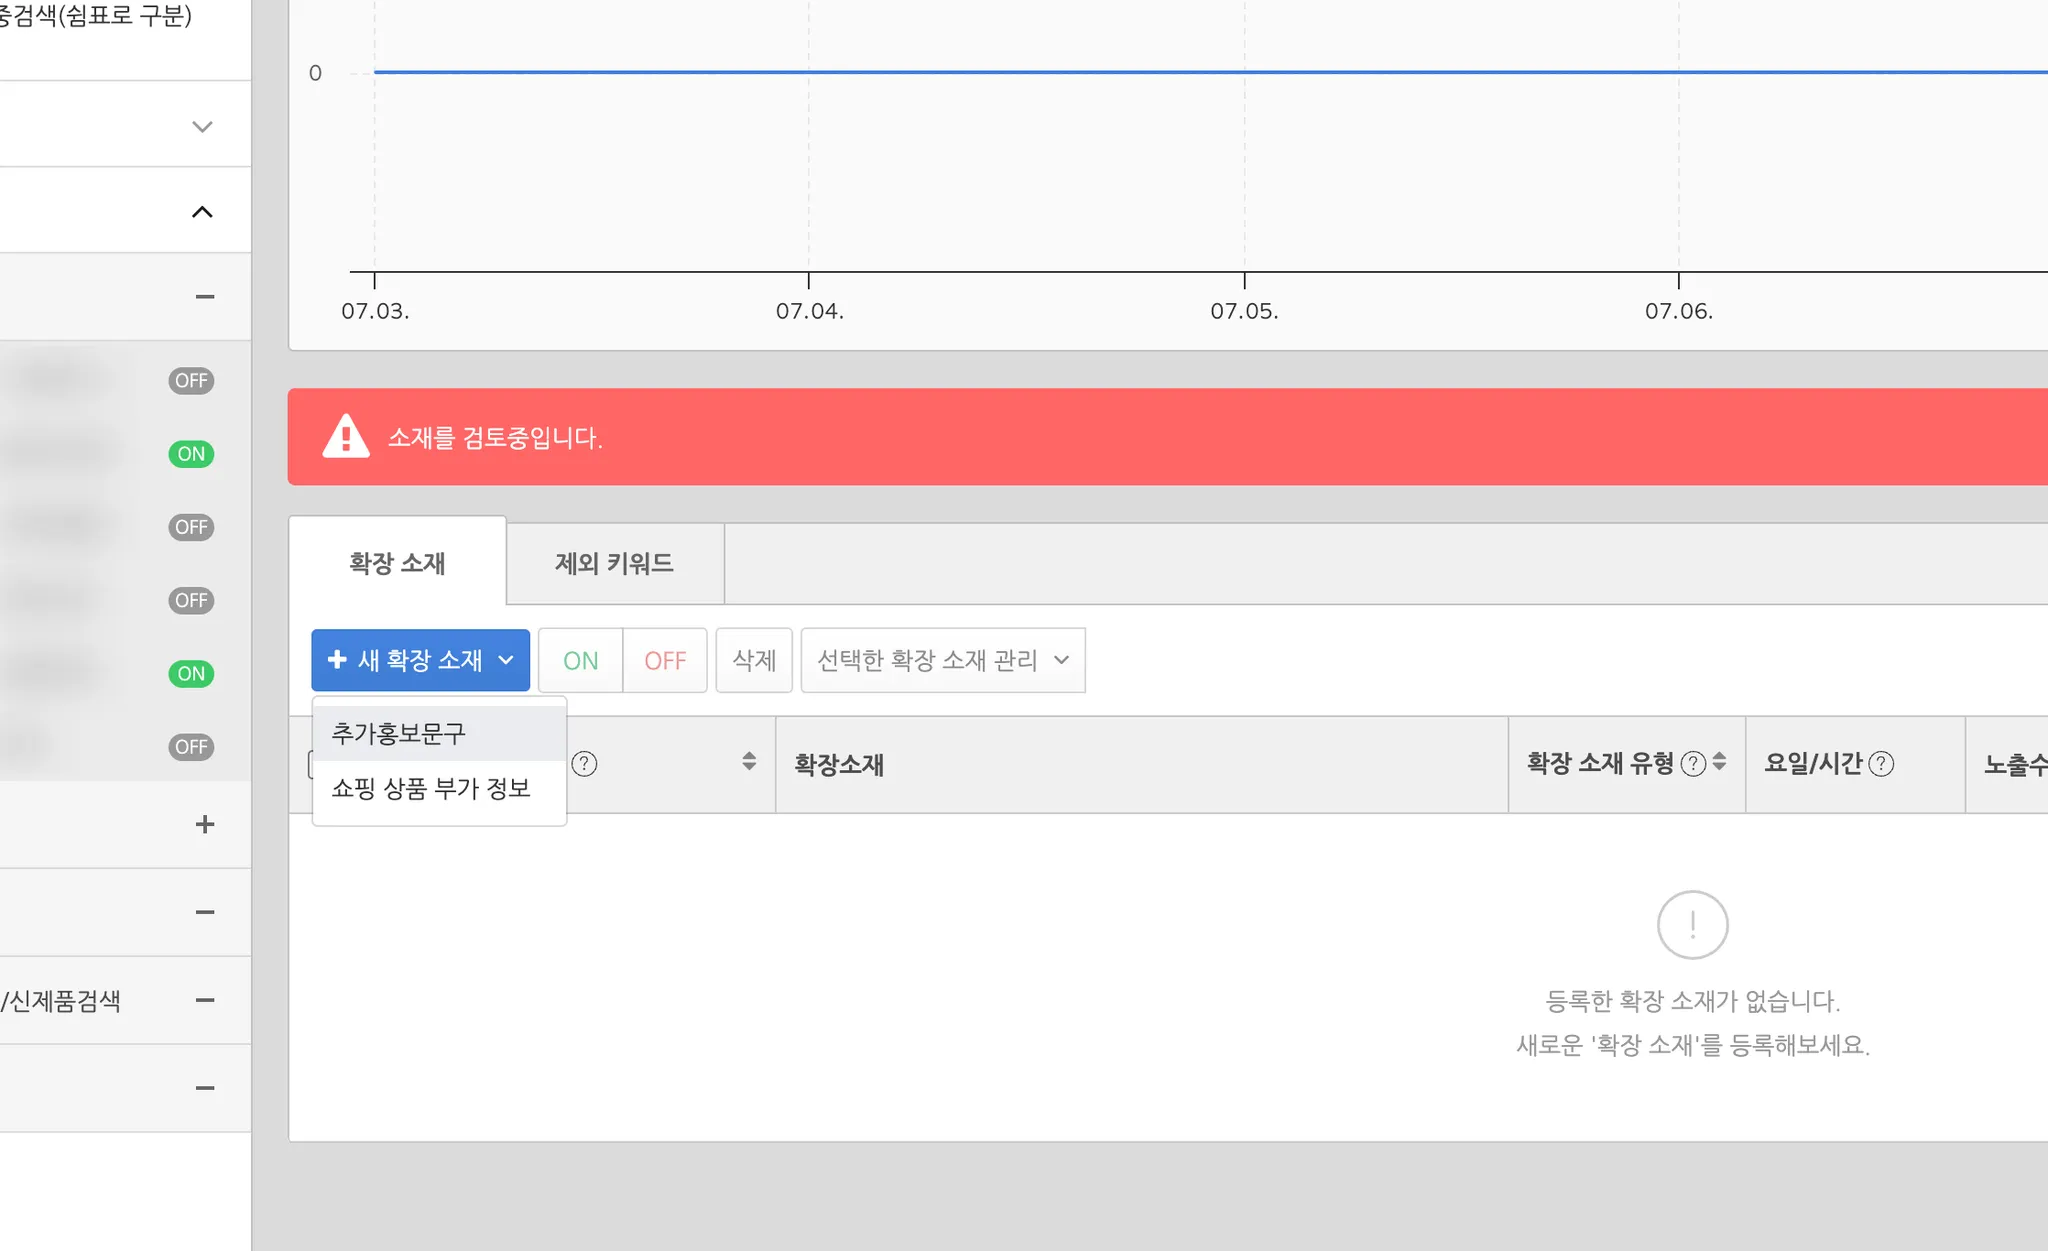Image resolution: width=2048 pixels, height=1251 pixels.
Task: Collapse sidebar section with up chevron
Action: tap(202, 212)
